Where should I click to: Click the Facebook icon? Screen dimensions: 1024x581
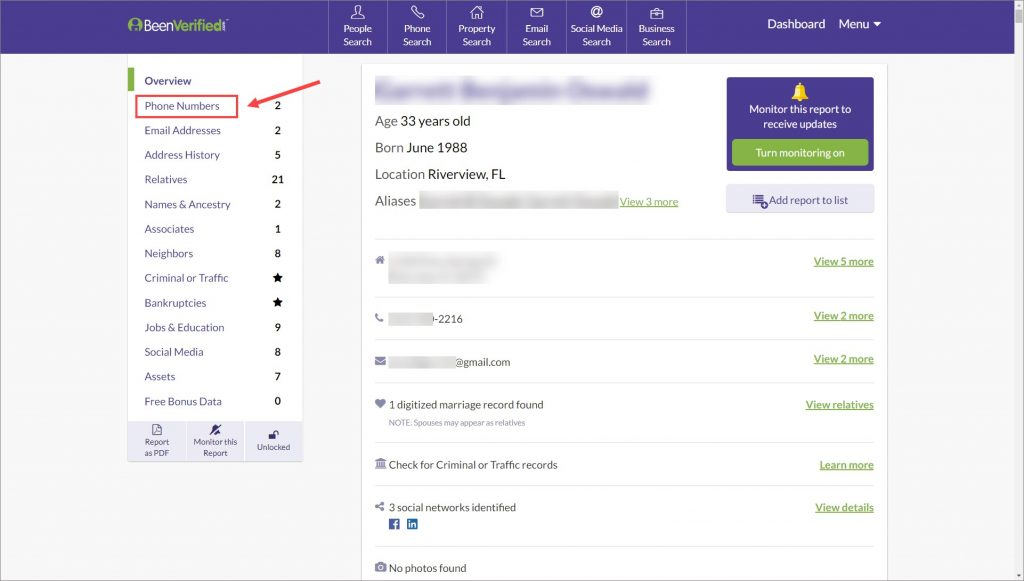pyautogui.click(x=394, y=524)
